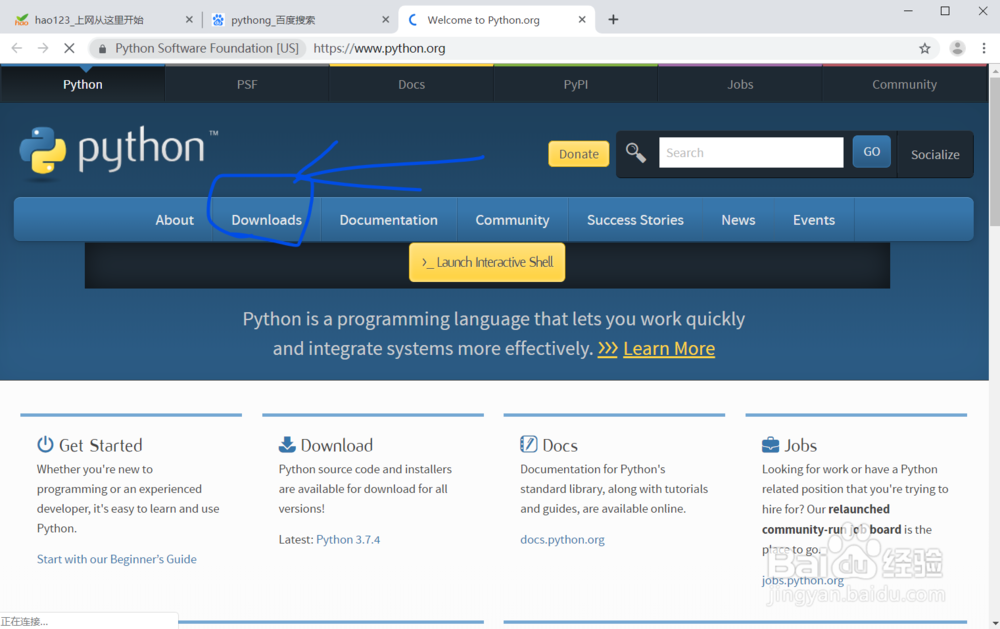This screenshot has width=1000, height=629.
Task: Expand the Socialize menu
Action: [x=935, y=154]
